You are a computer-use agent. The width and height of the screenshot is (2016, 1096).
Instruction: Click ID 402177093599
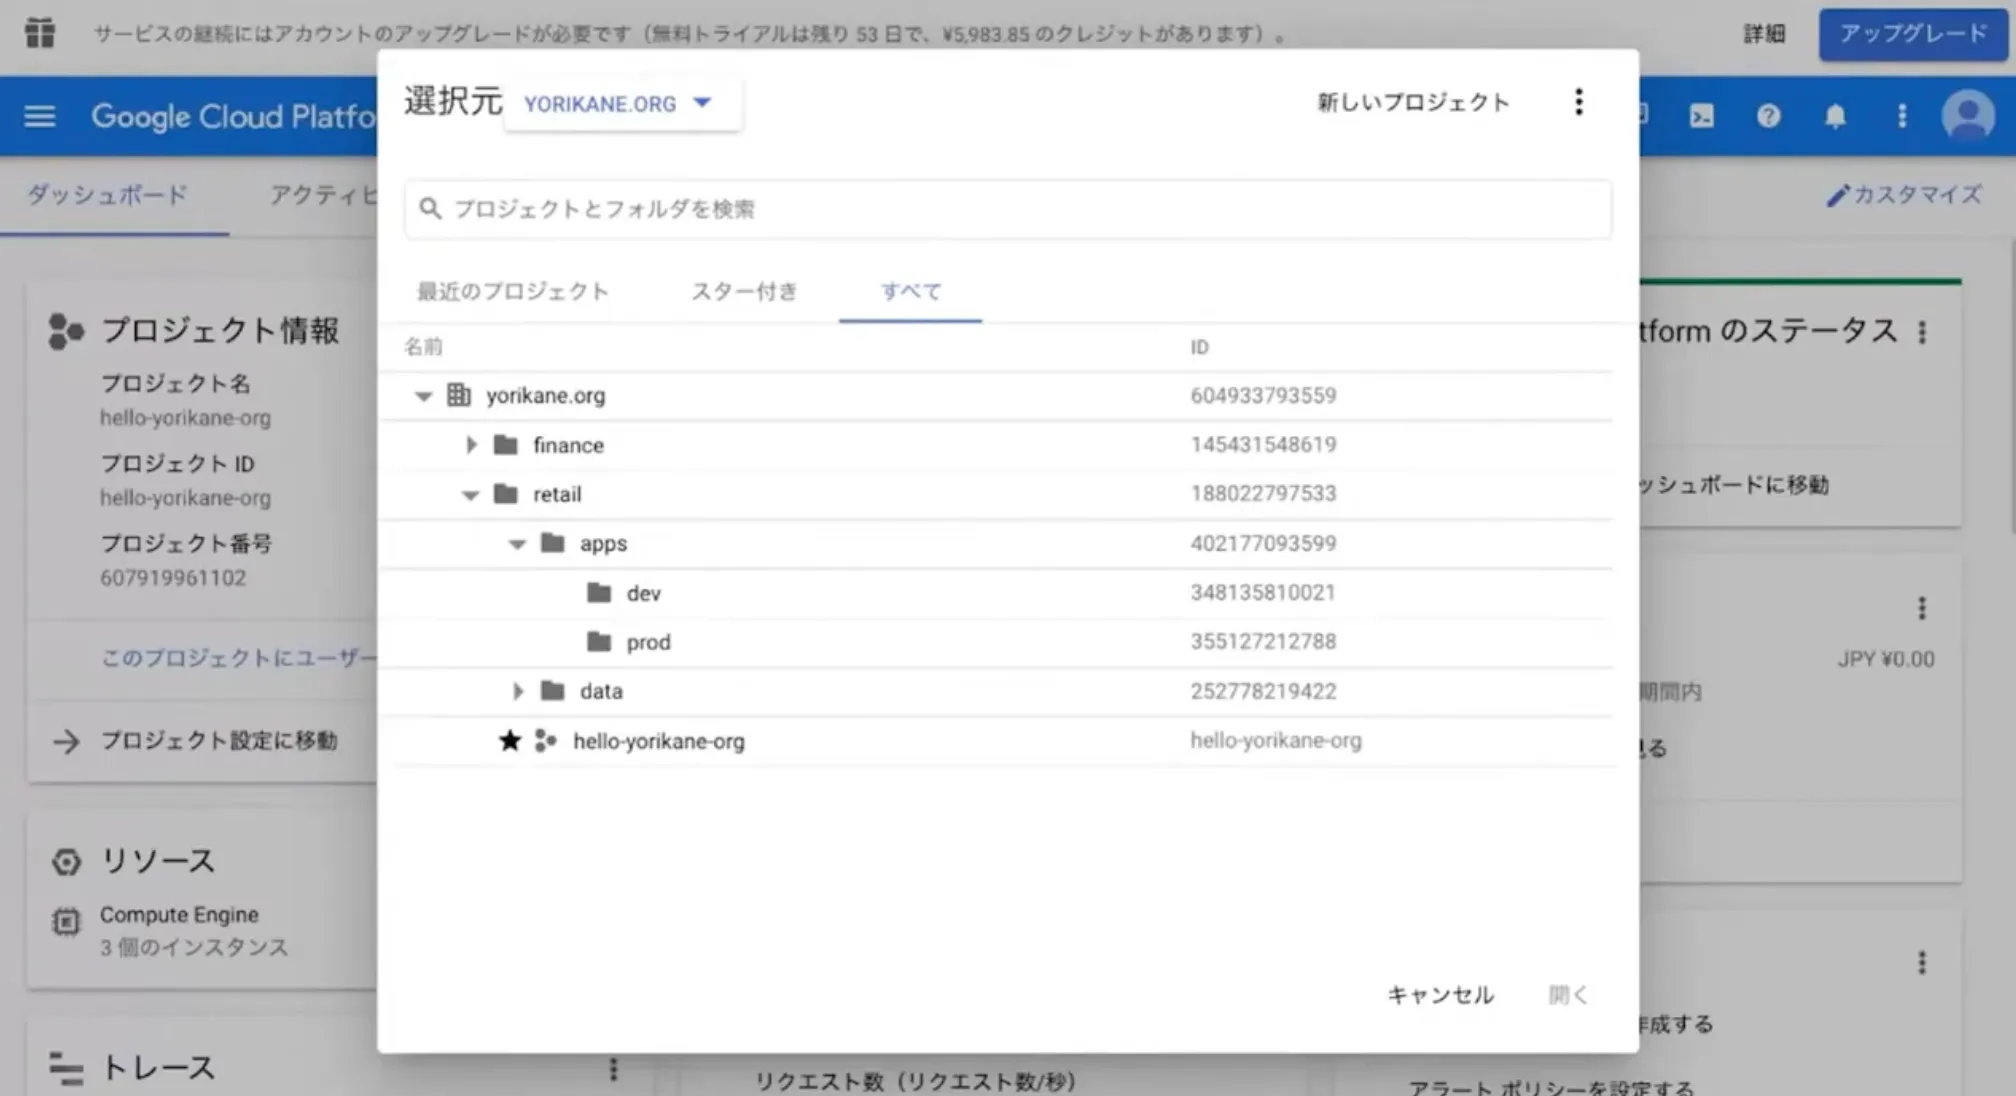[1263, 544]
